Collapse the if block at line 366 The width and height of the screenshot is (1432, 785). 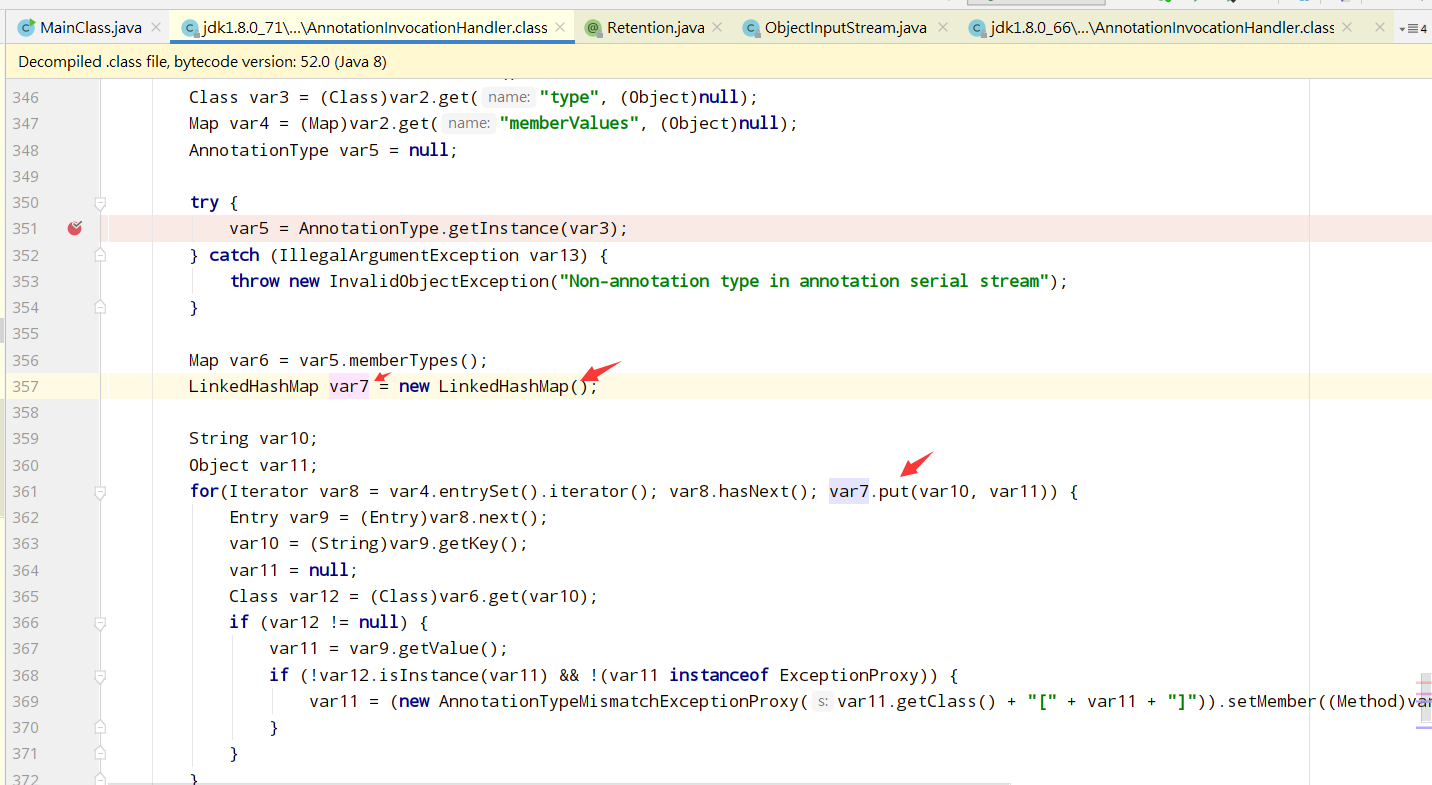point(100,622)
